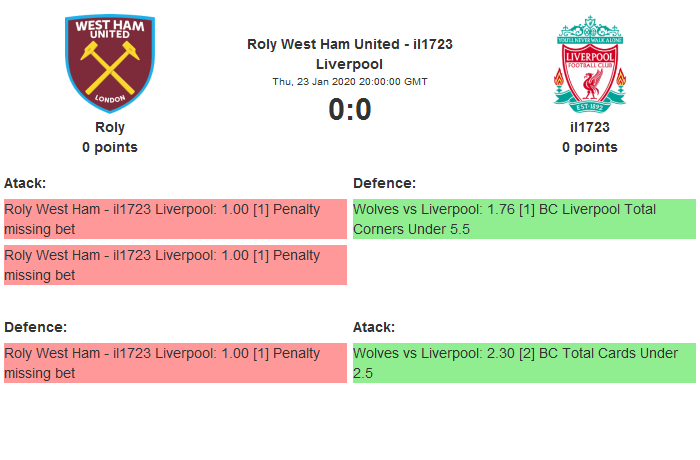Click the crossed hammers on West Ham crest
Viewport: 700px width, 460px height.
coord(110,67)
